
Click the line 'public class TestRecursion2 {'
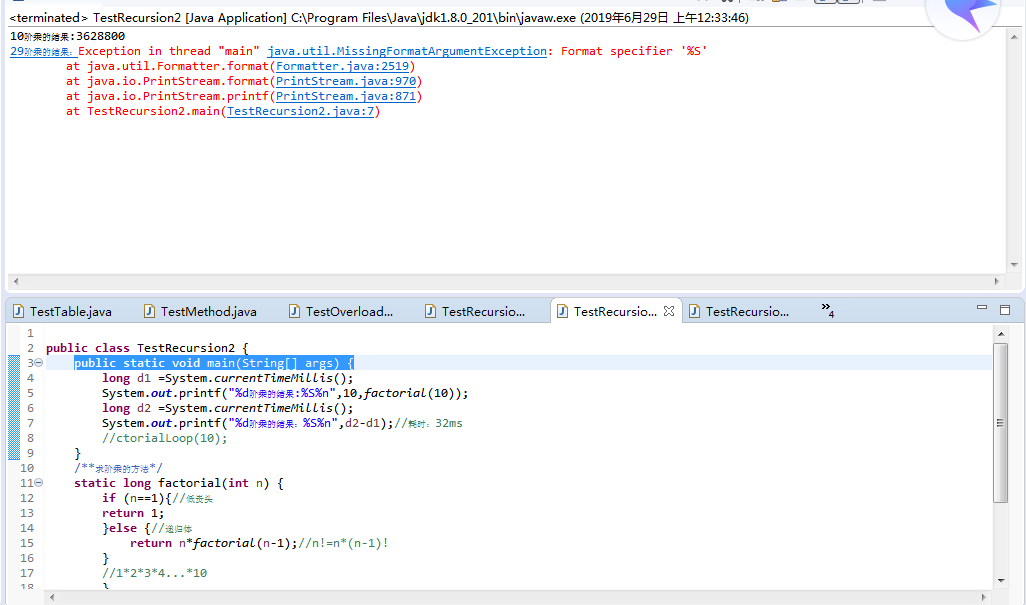(x=147, y=348)
